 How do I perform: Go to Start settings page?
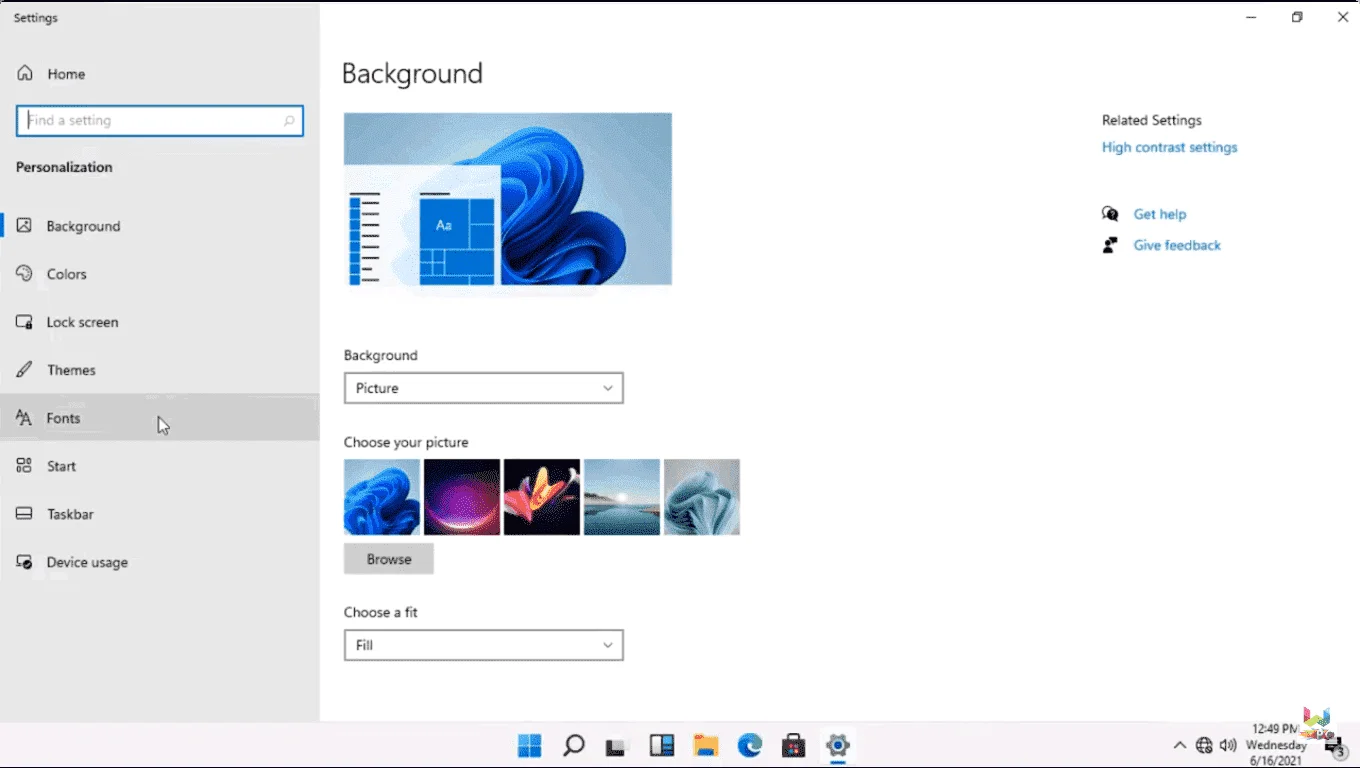[160, 466]
